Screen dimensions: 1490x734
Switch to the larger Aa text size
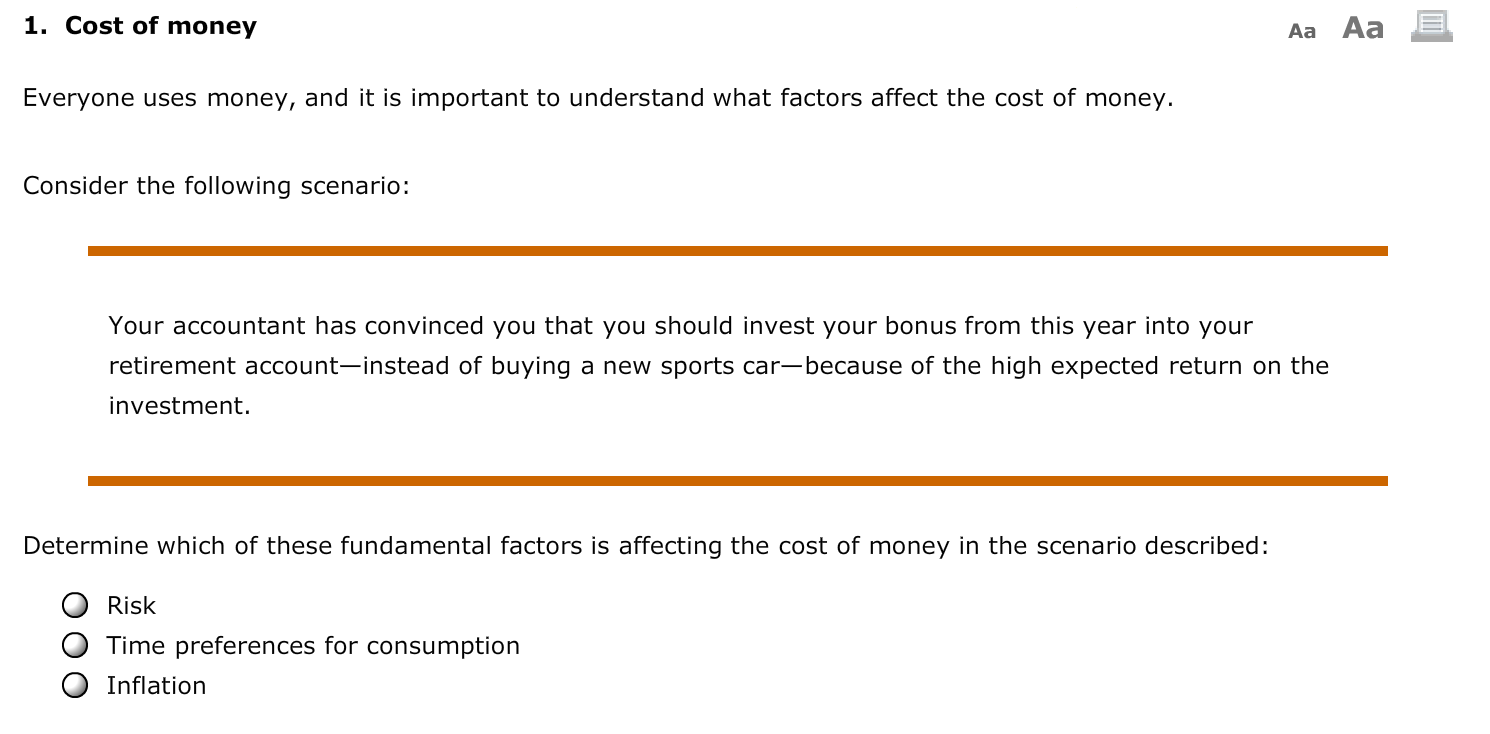[x=1363, y=28]
